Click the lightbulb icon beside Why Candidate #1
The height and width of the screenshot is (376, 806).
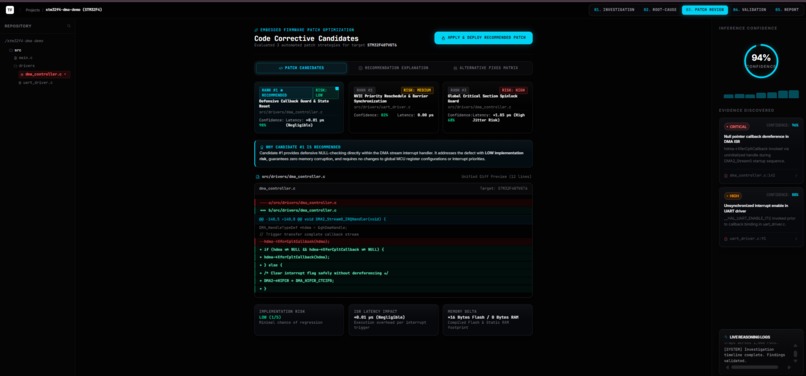pyautogui.click(x=262, y=147)
